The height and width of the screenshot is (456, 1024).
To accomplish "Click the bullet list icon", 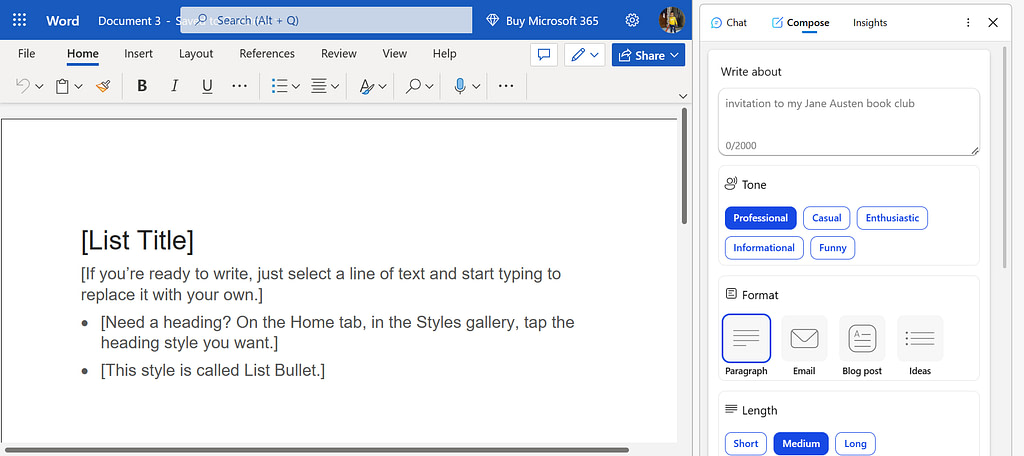I will (280, 86).
